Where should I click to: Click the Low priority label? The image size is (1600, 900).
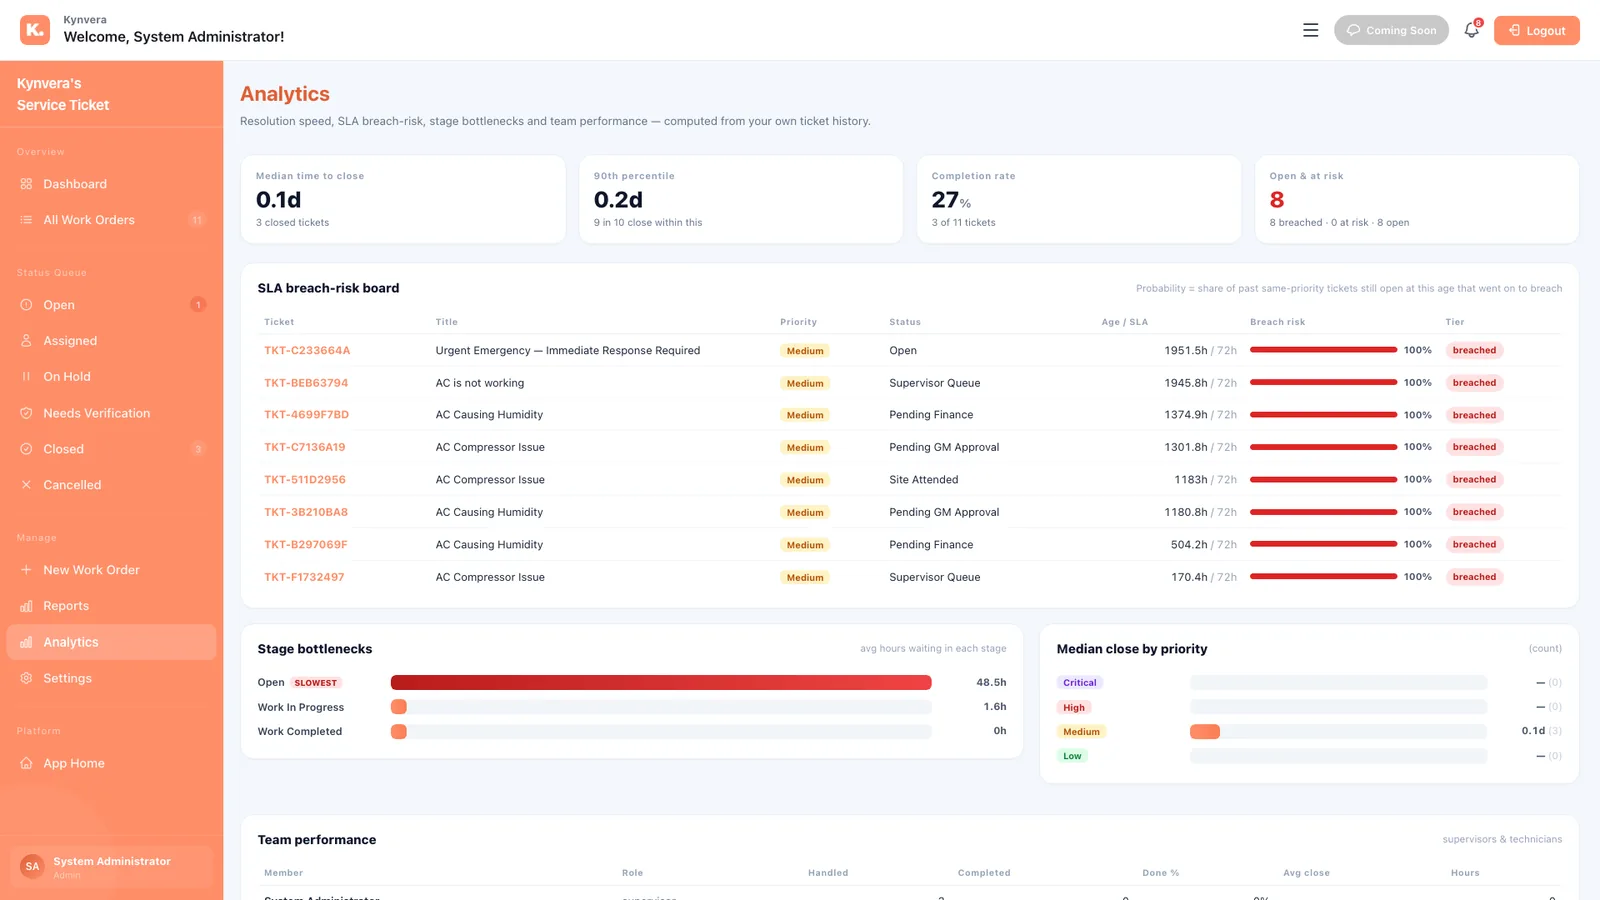pyautogui.click(x=1072, y=756)
